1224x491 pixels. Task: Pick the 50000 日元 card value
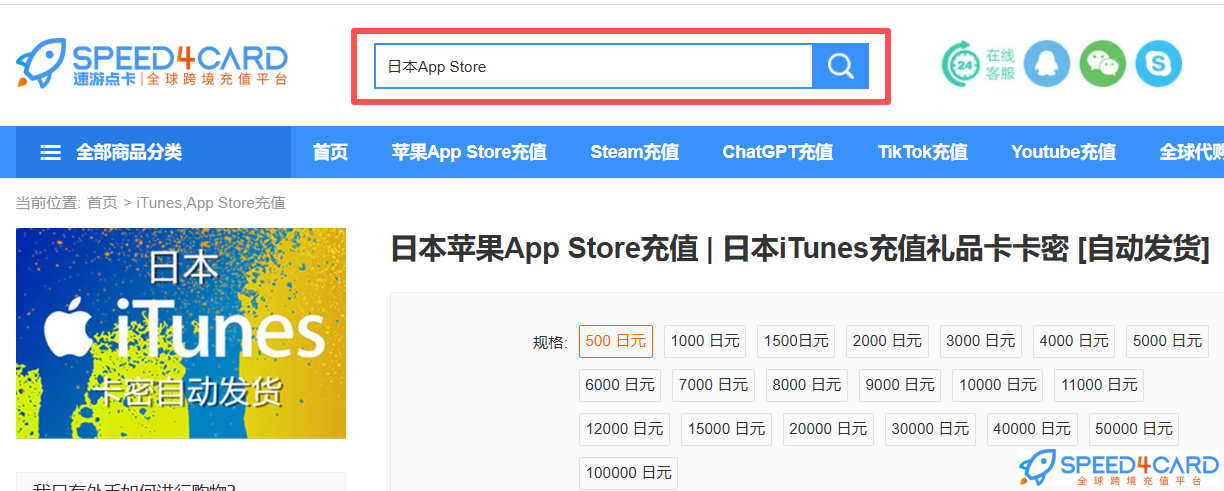pos(1134,429)
